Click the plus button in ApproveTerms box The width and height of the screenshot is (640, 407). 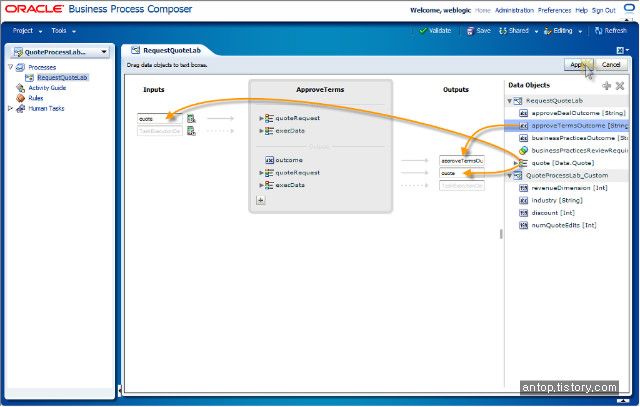click(260, 200)
